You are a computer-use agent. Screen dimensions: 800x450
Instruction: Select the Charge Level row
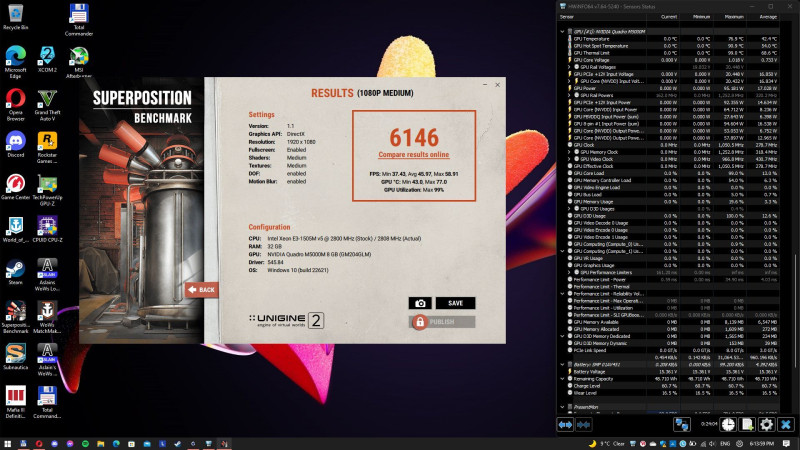point(673,386)
